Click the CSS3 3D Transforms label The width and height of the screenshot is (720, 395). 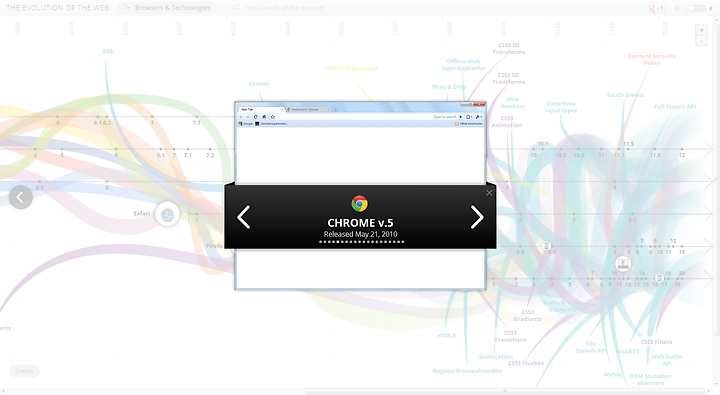pyautogui.click(x=508, y=79)
